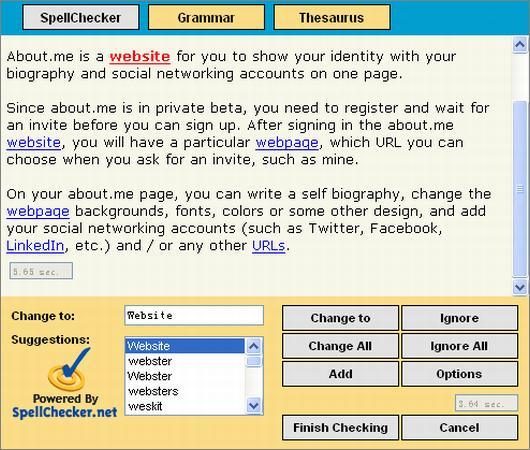This screenshot has height=450, width=530.
Task: Open the Thesaurus tab
Action: 332,17
